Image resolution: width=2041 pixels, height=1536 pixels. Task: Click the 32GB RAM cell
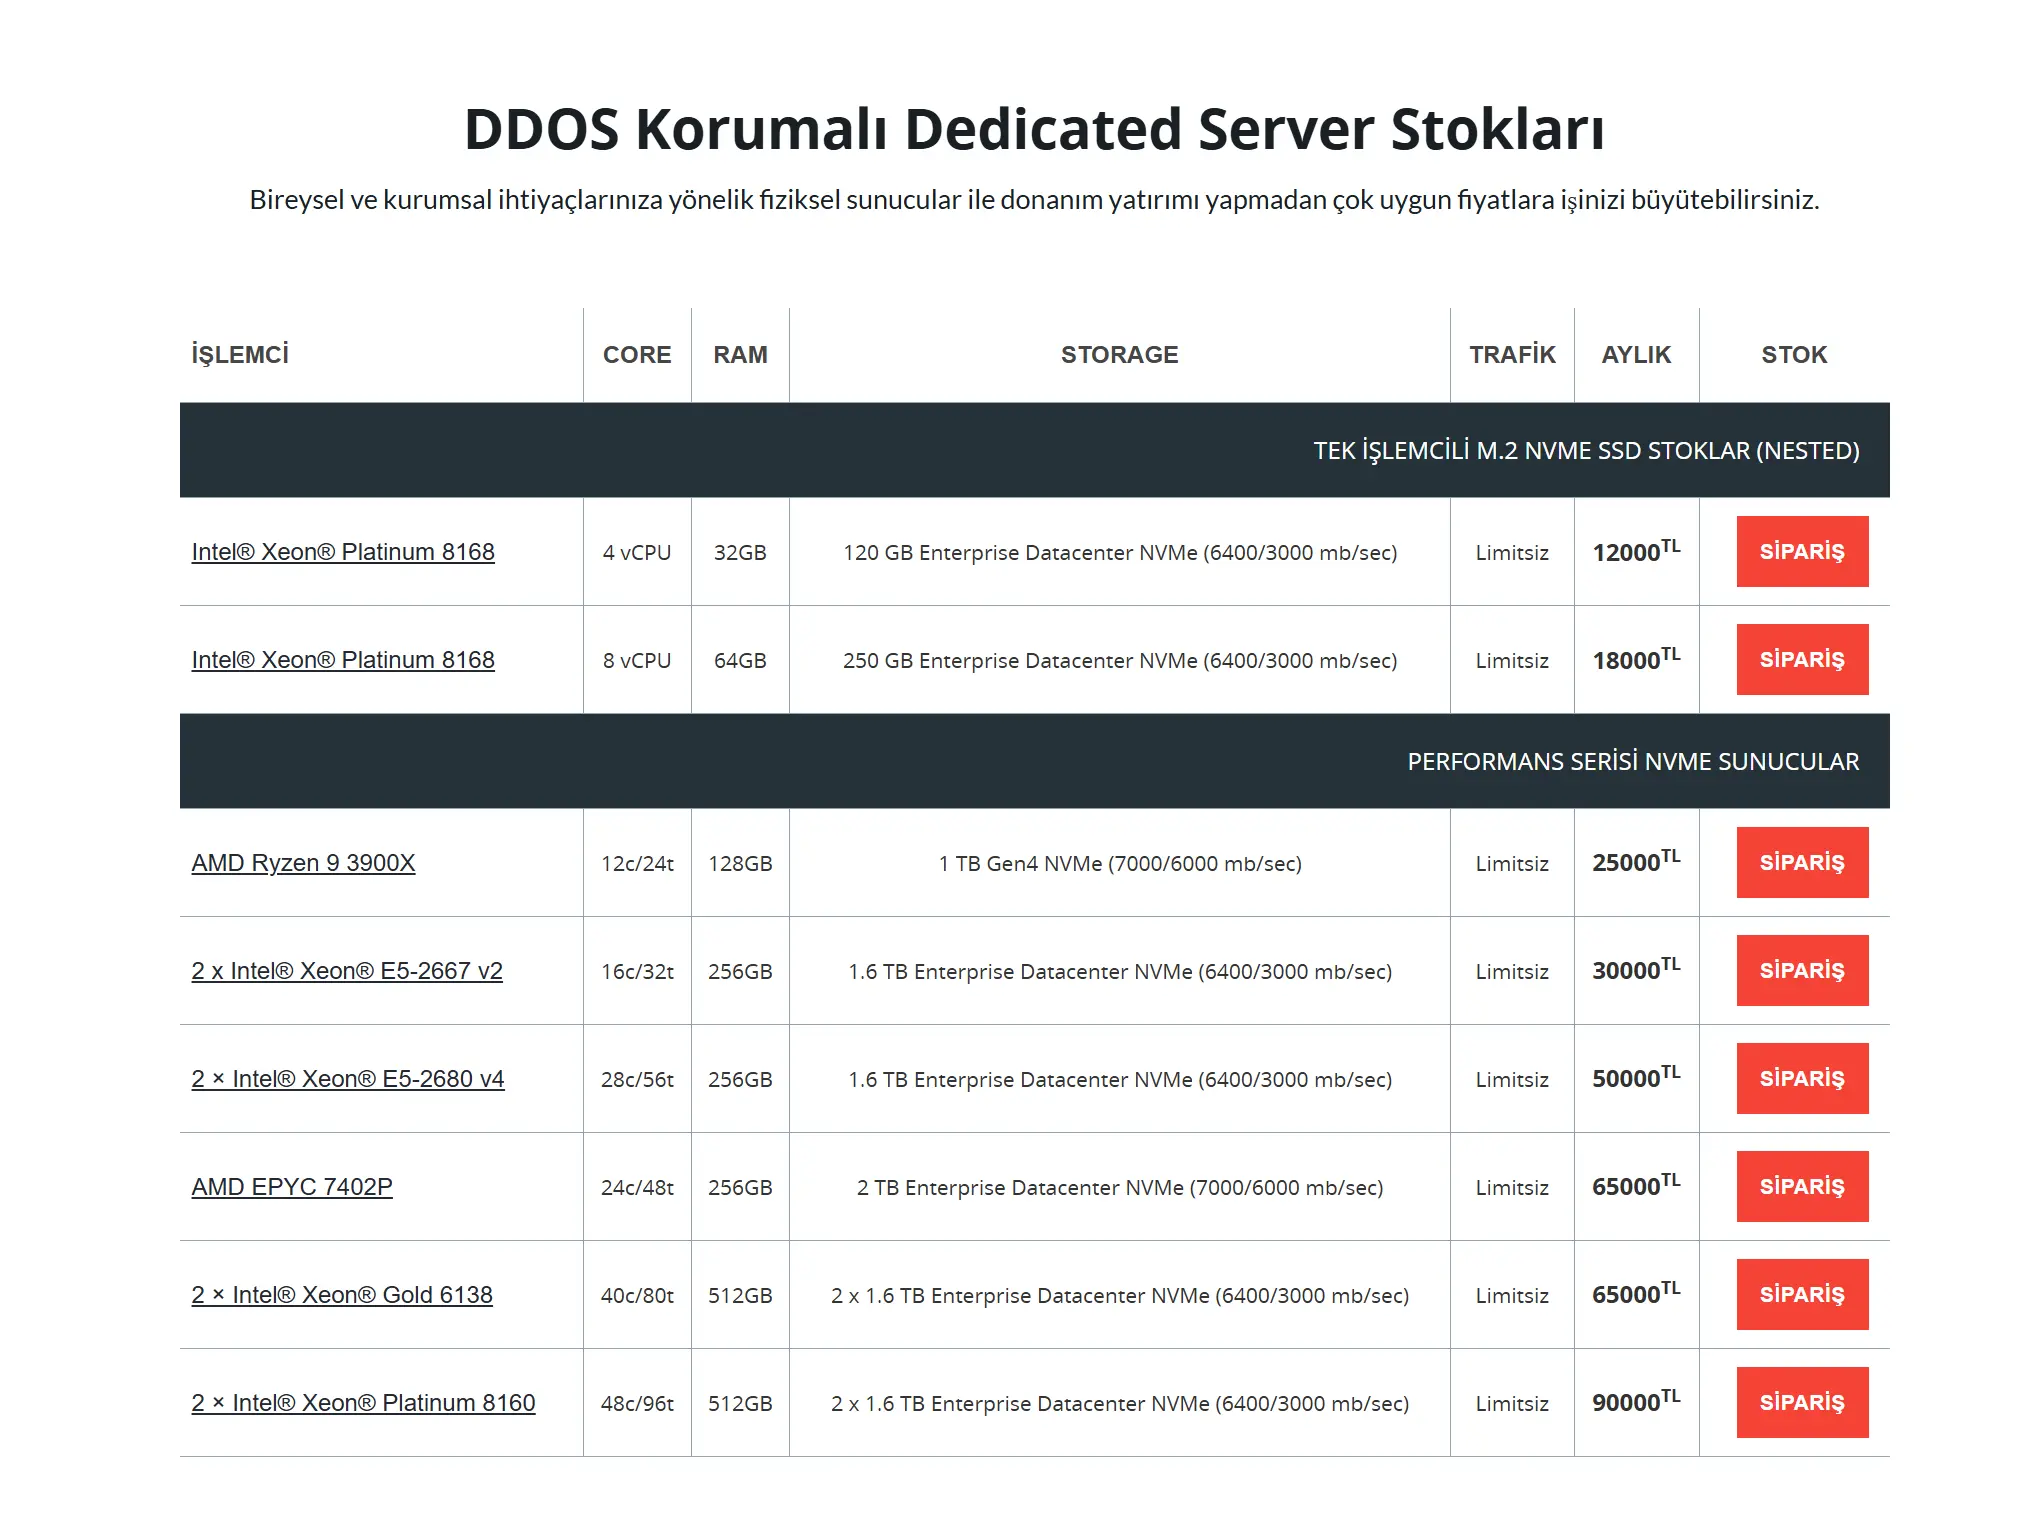click(740, 553)
